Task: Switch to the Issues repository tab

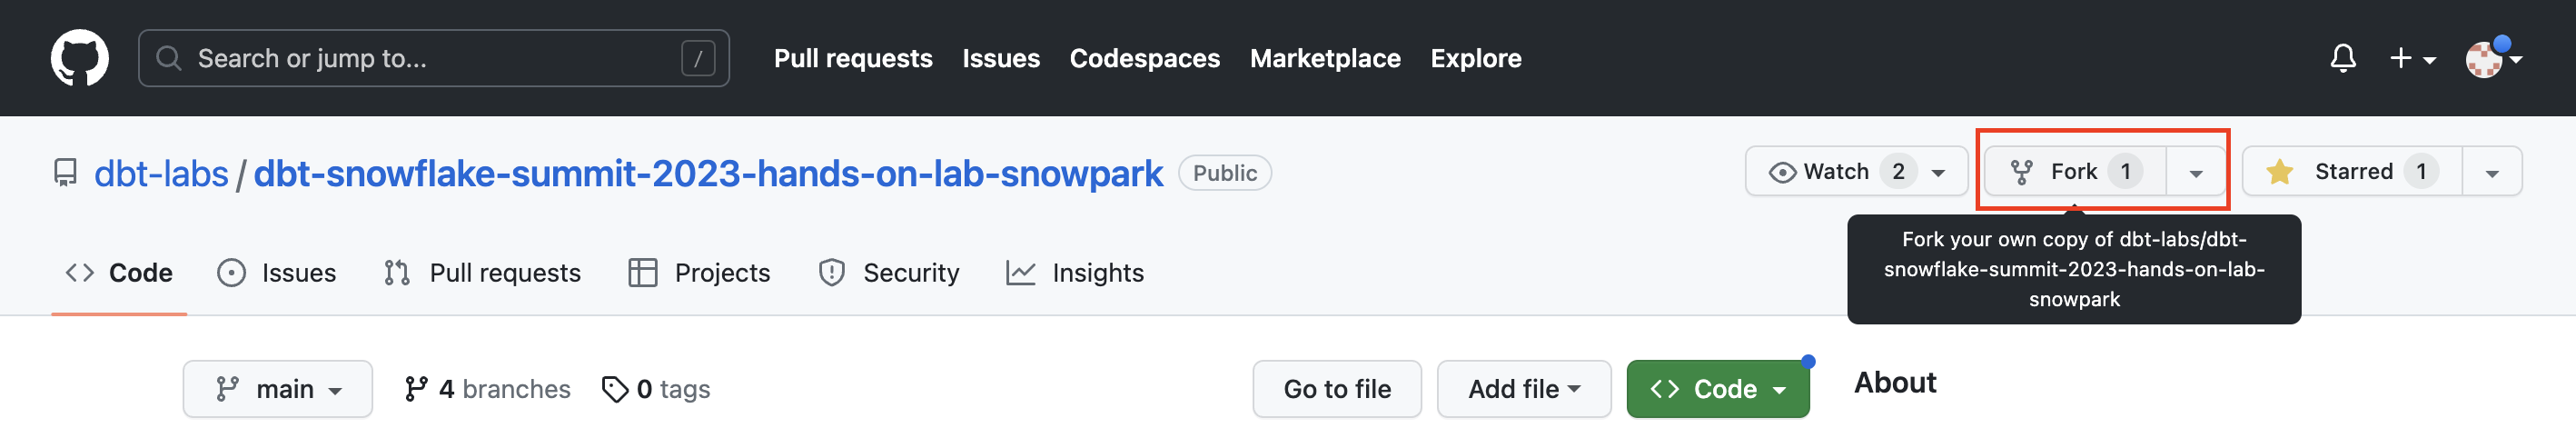Action: (277, 273)
